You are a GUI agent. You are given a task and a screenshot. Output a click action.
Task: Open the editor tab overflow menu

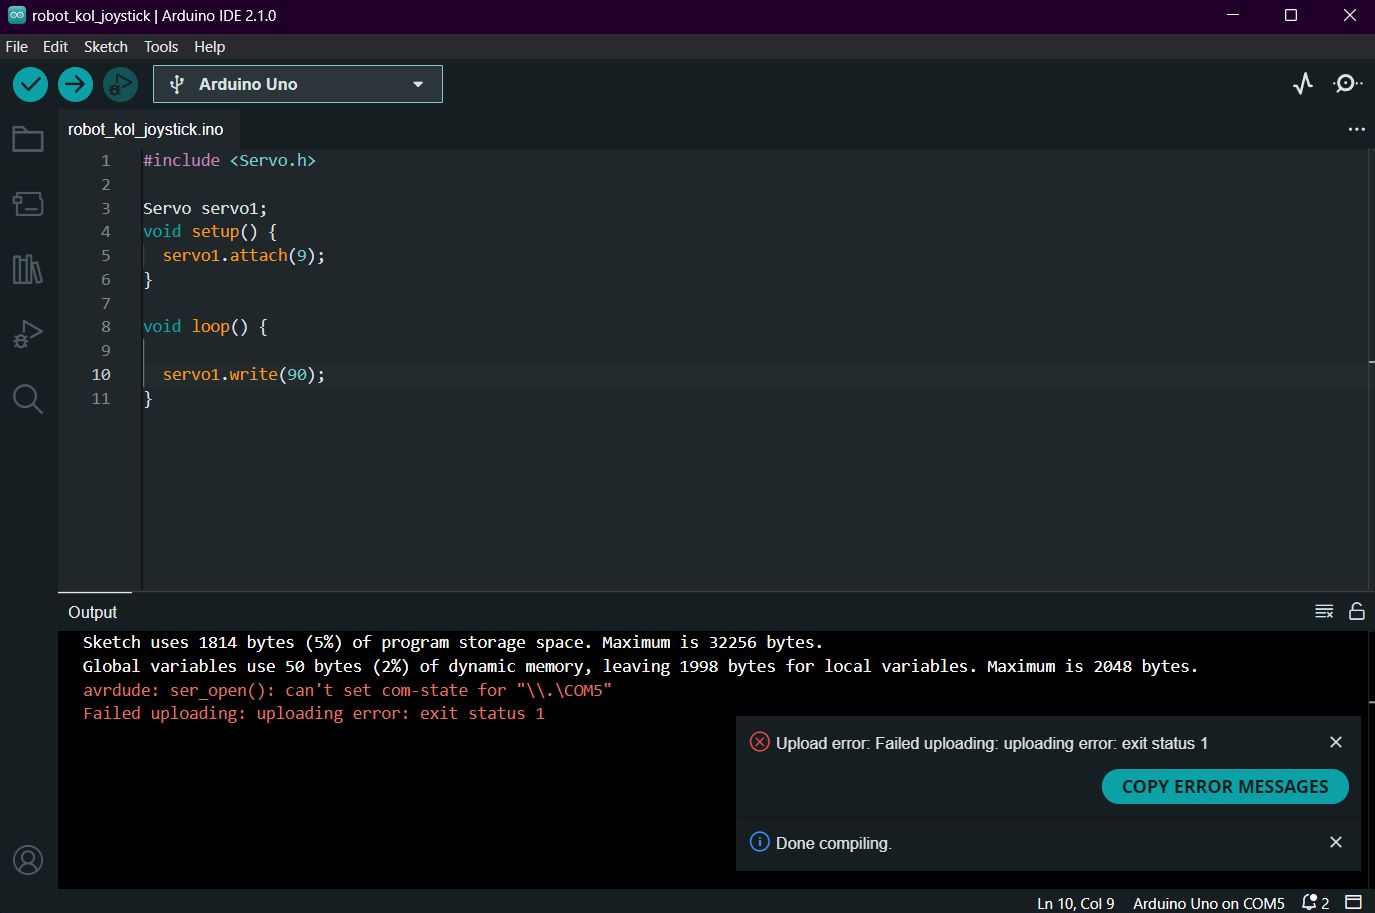click(x=1356, y=129)
